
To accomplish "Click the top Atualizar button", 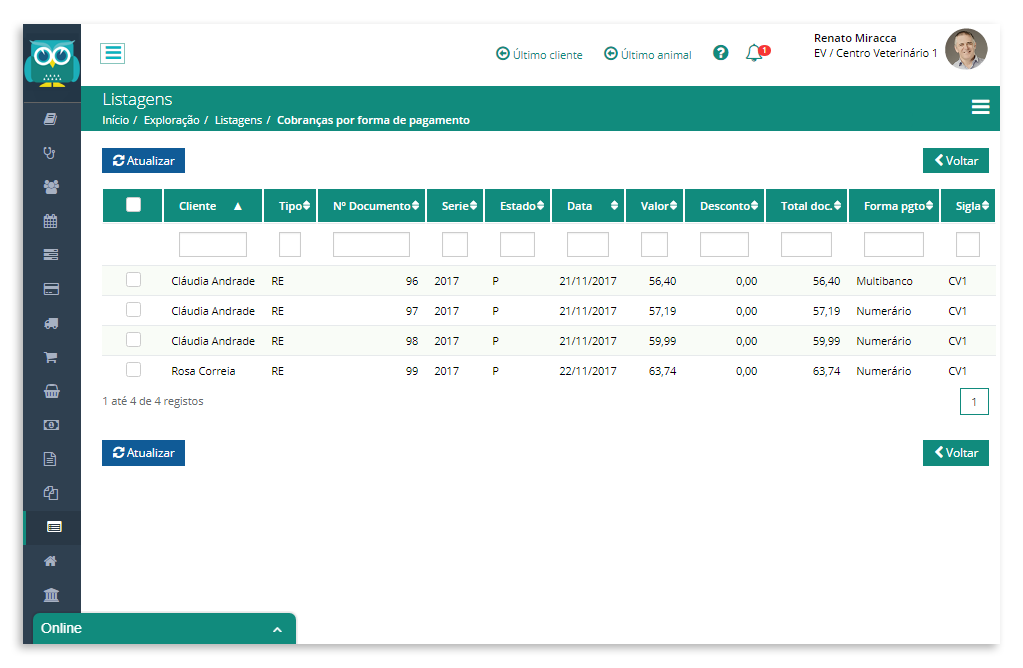I will [144, 160].
